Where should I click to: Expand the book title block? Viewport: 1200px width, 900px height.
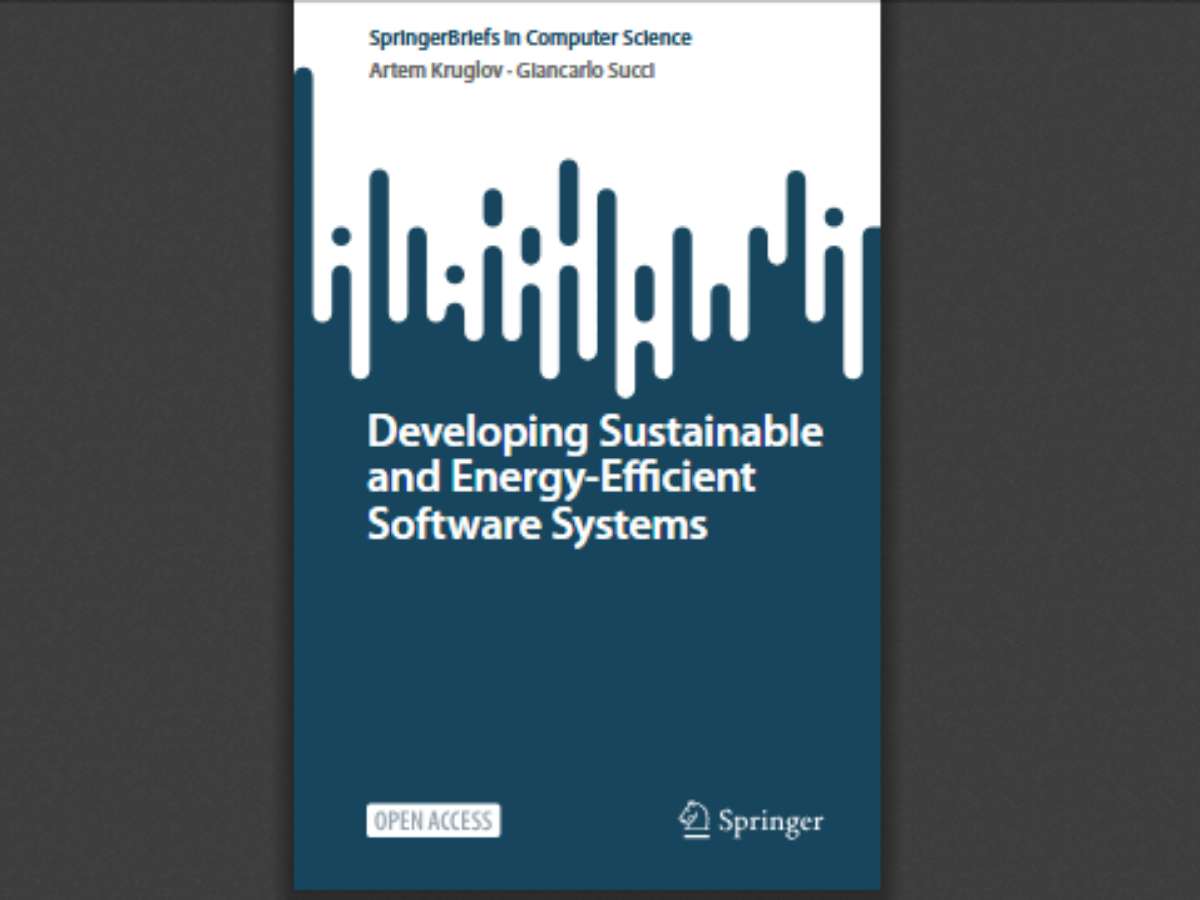(596, 477)
